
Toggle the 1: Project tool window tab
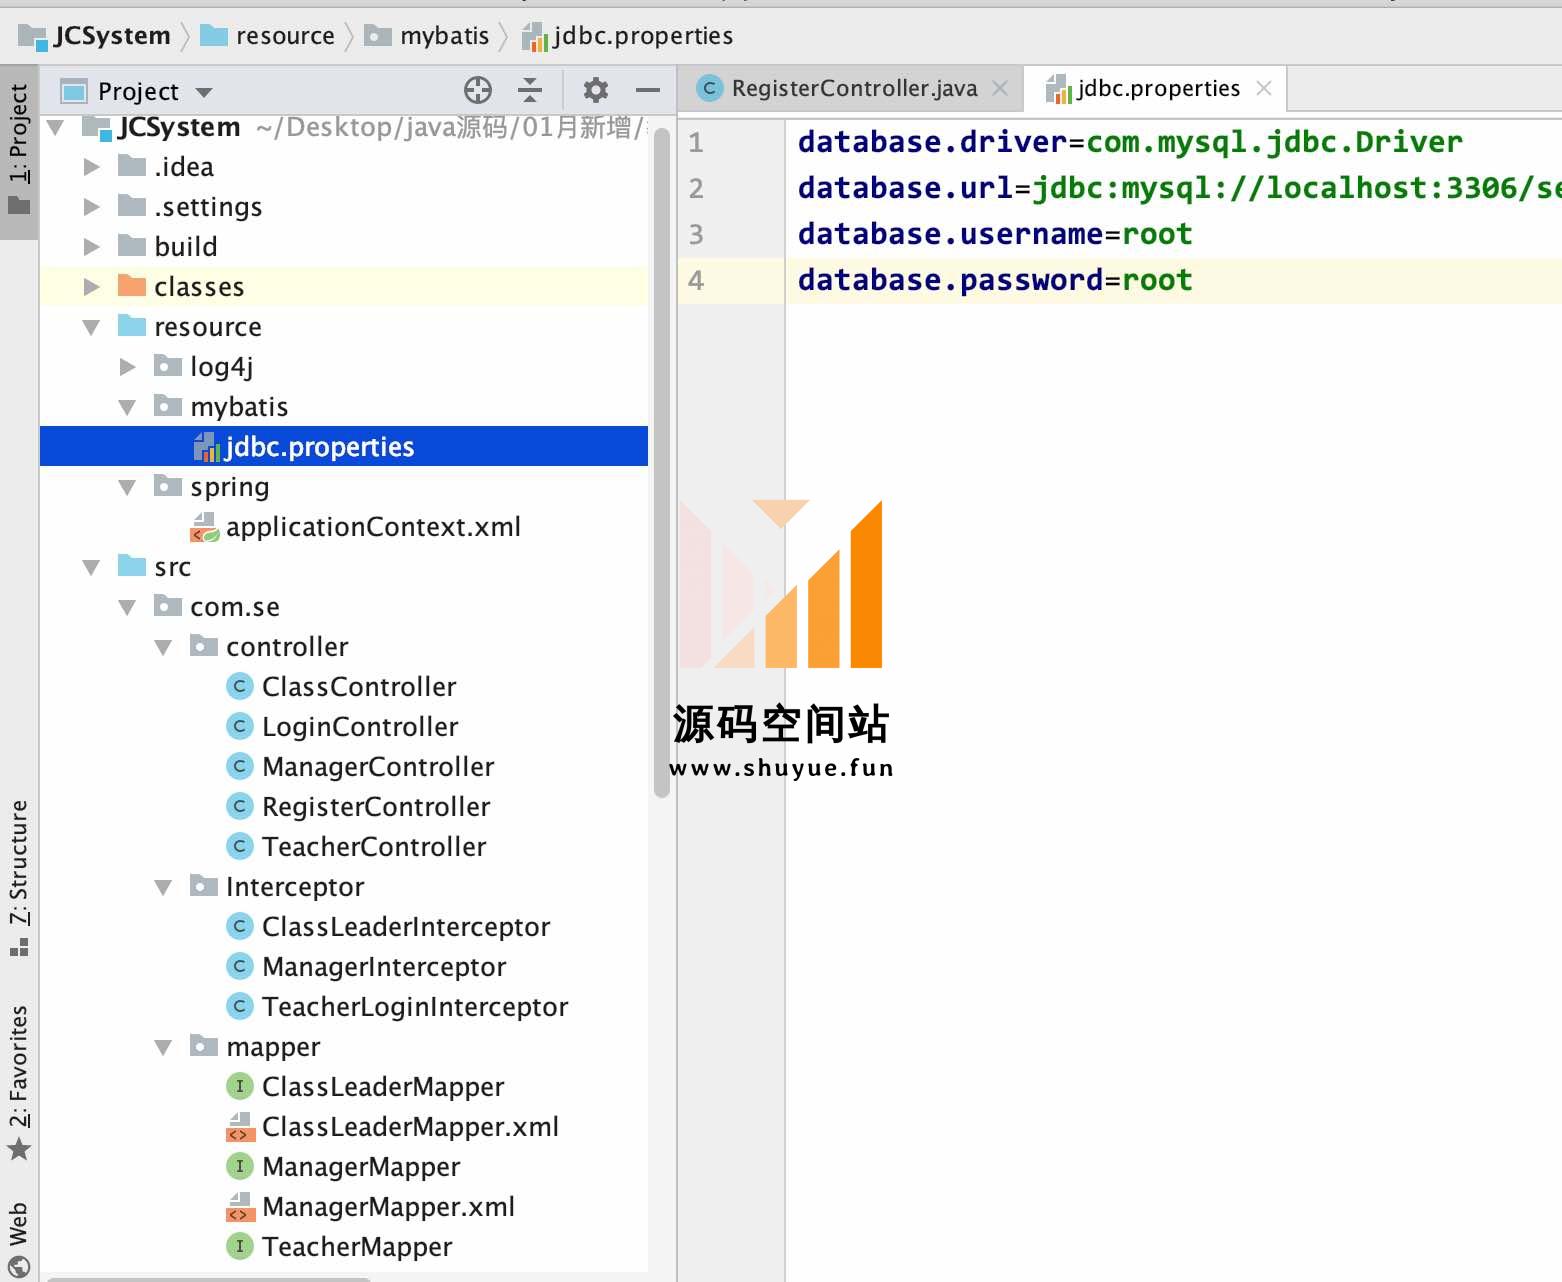[19, 152]
